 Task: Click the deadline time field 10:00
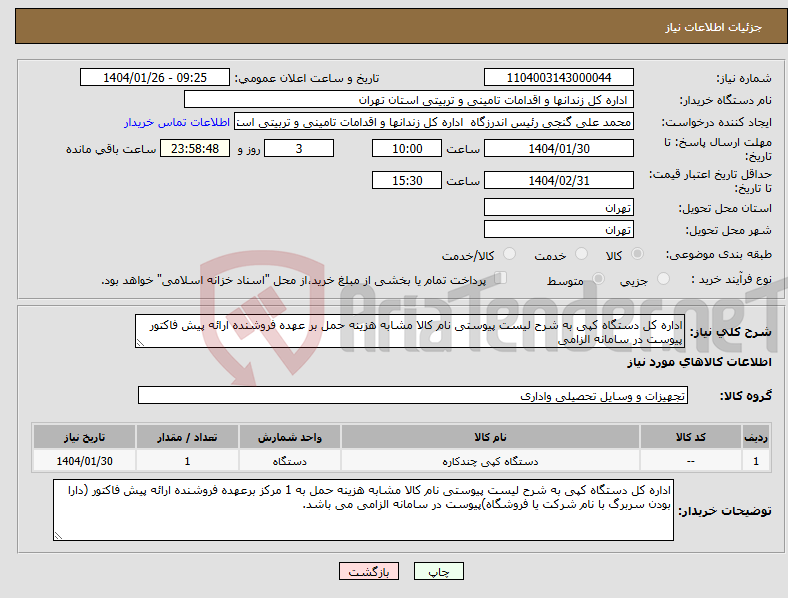[x=407, y=148]
